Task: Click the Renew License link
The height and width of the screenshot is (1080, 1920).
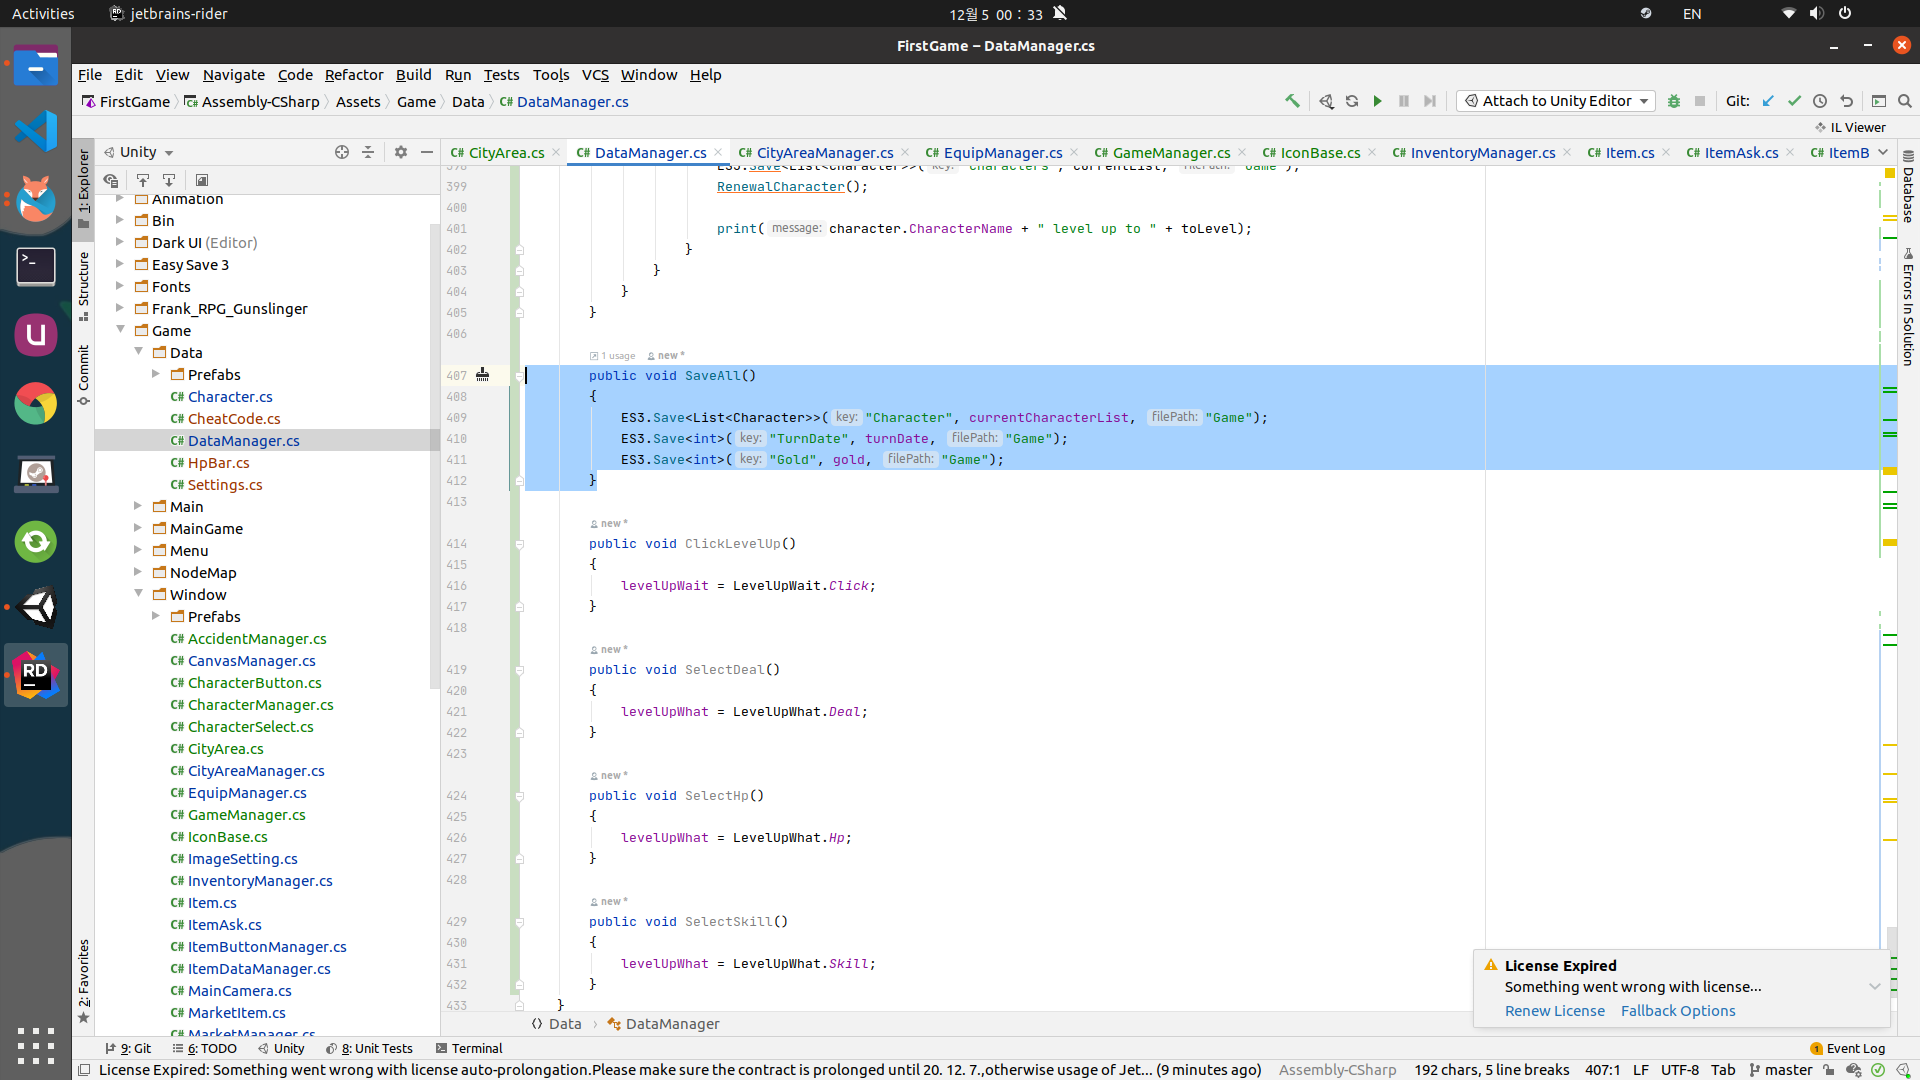Action: point(1554,1011)
